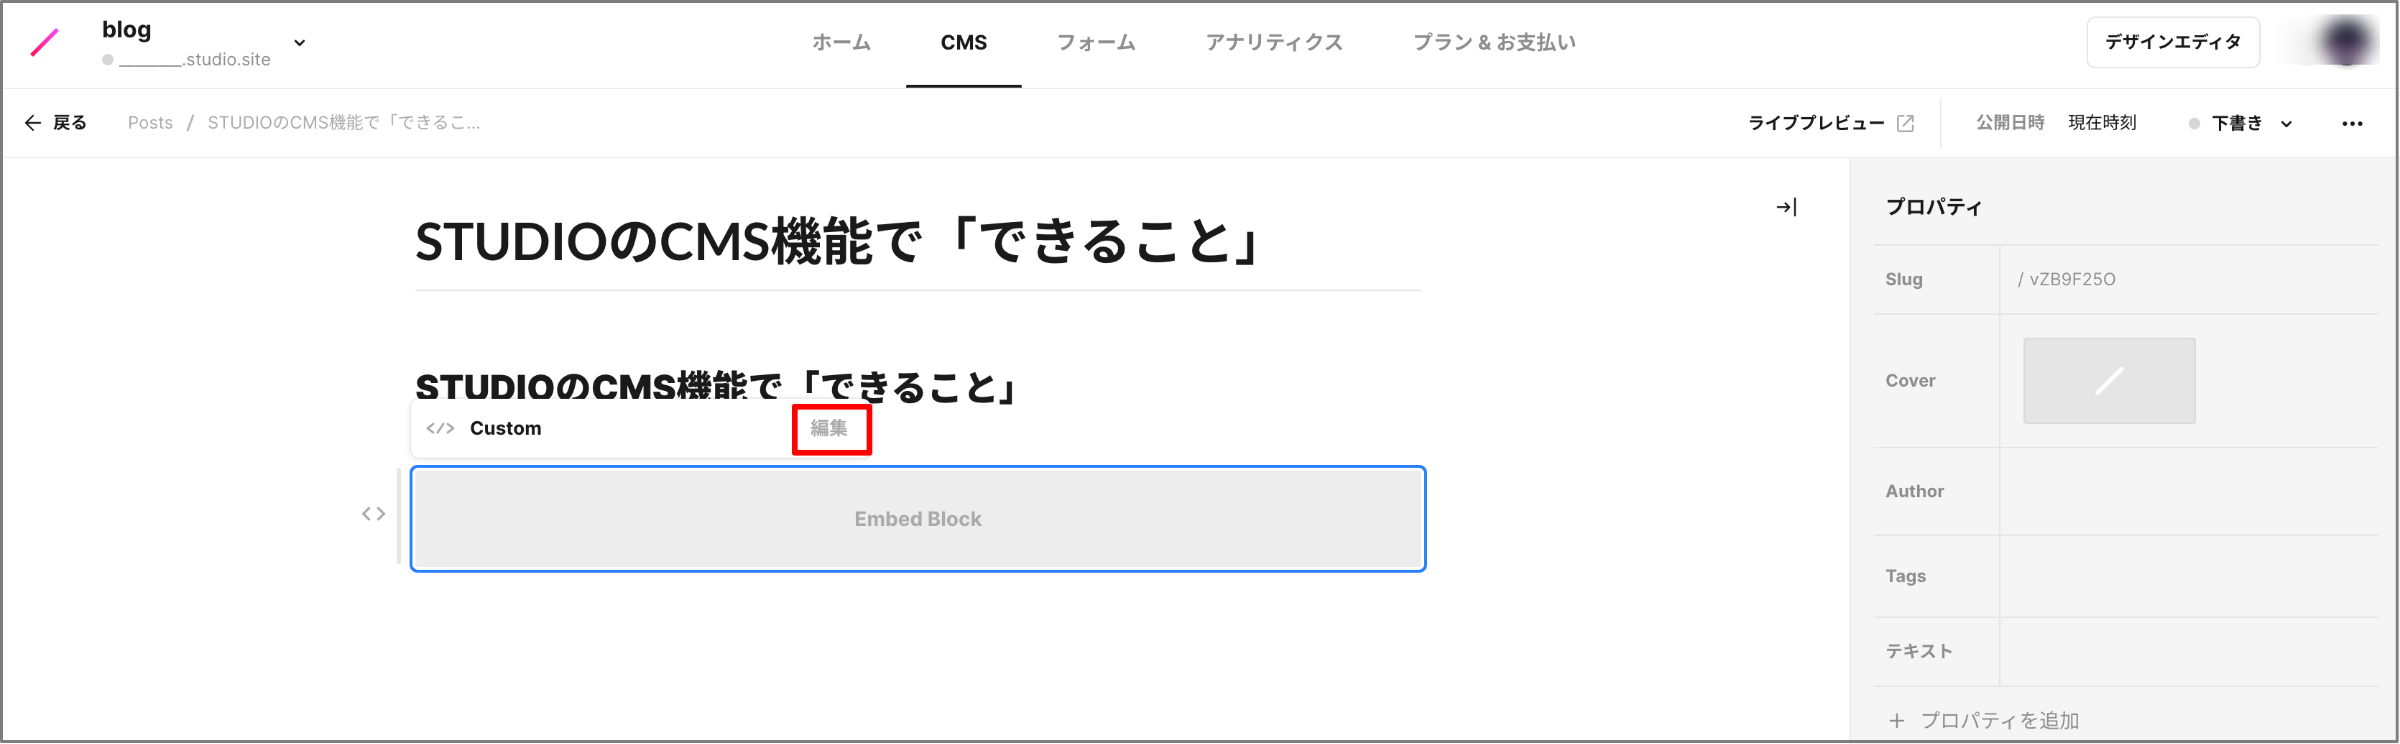Screen dimensions: 2400x744
Task: Expand the 下書き status dropdown
Action: tap(2241, 123)
